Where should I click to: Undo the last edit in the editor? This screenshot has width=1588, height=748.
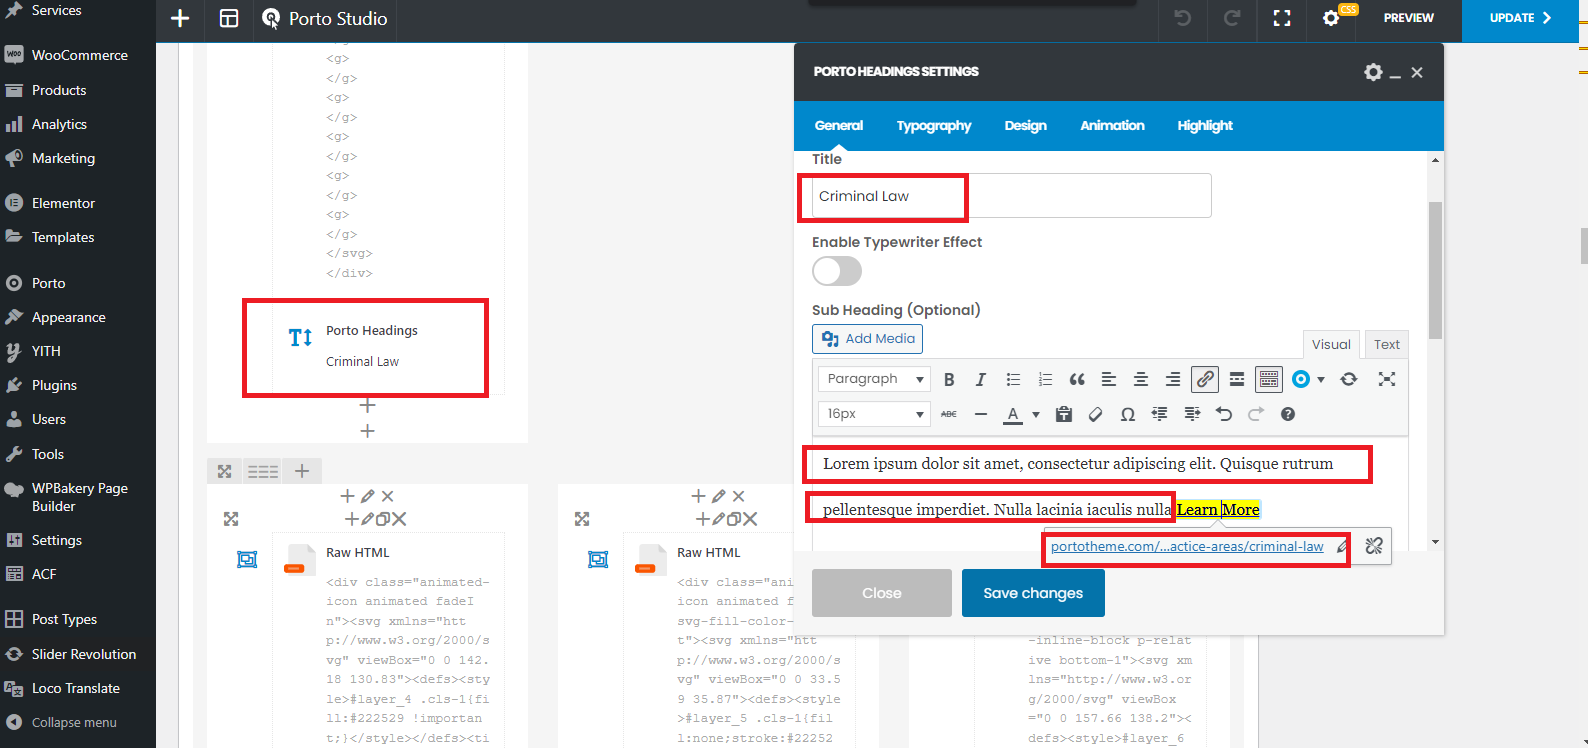1224,414
